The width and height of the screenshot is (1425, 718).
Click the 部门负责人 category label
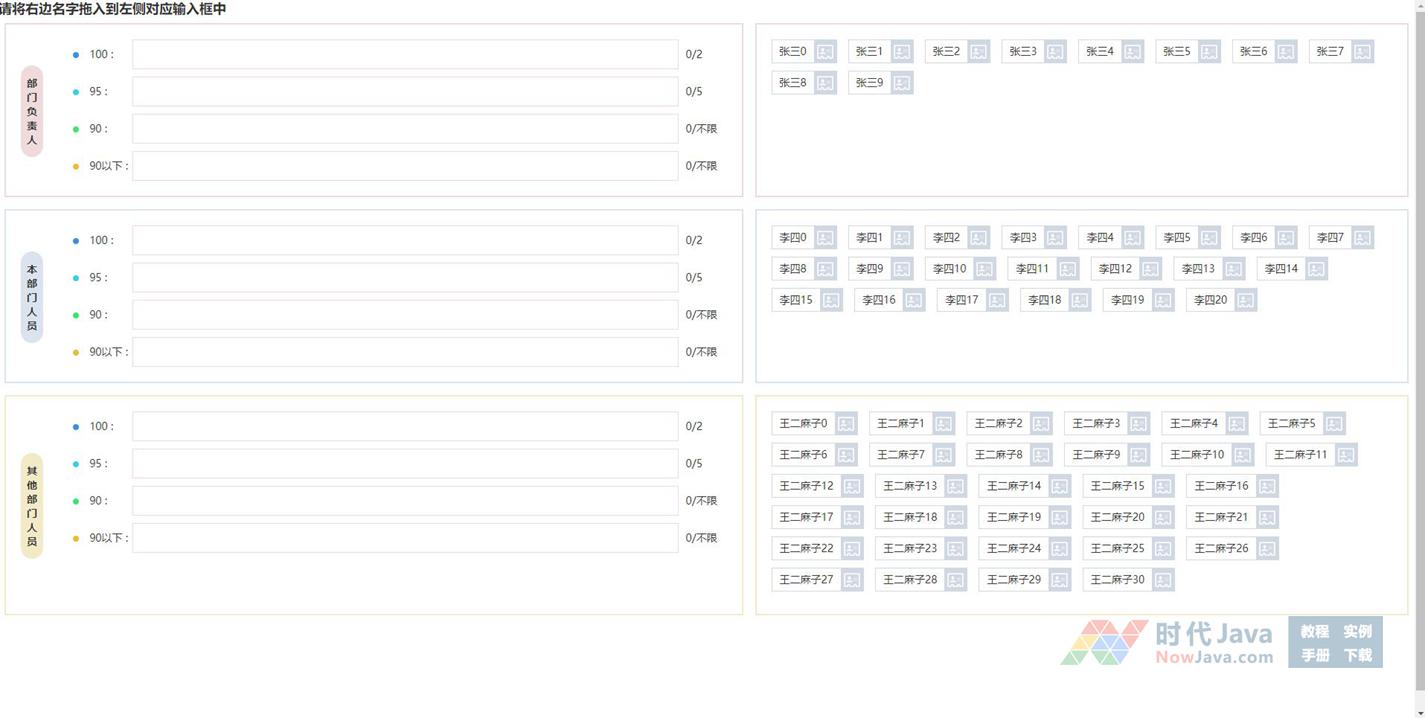click(32, 111)
